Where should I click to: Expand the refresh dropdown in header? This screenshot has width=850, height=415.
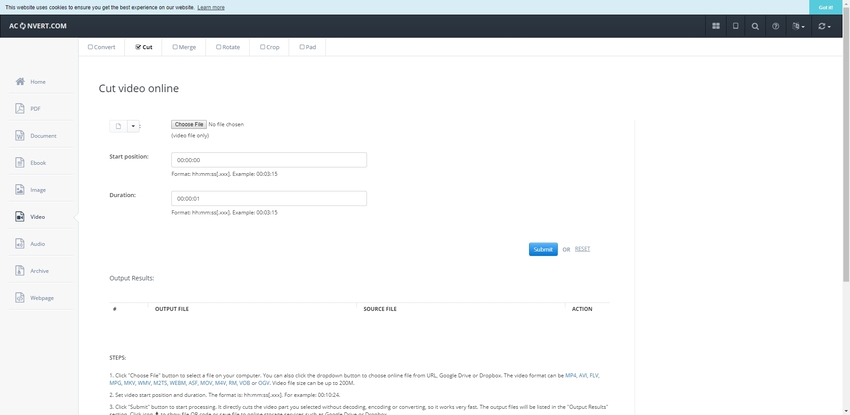click(824, 26)
